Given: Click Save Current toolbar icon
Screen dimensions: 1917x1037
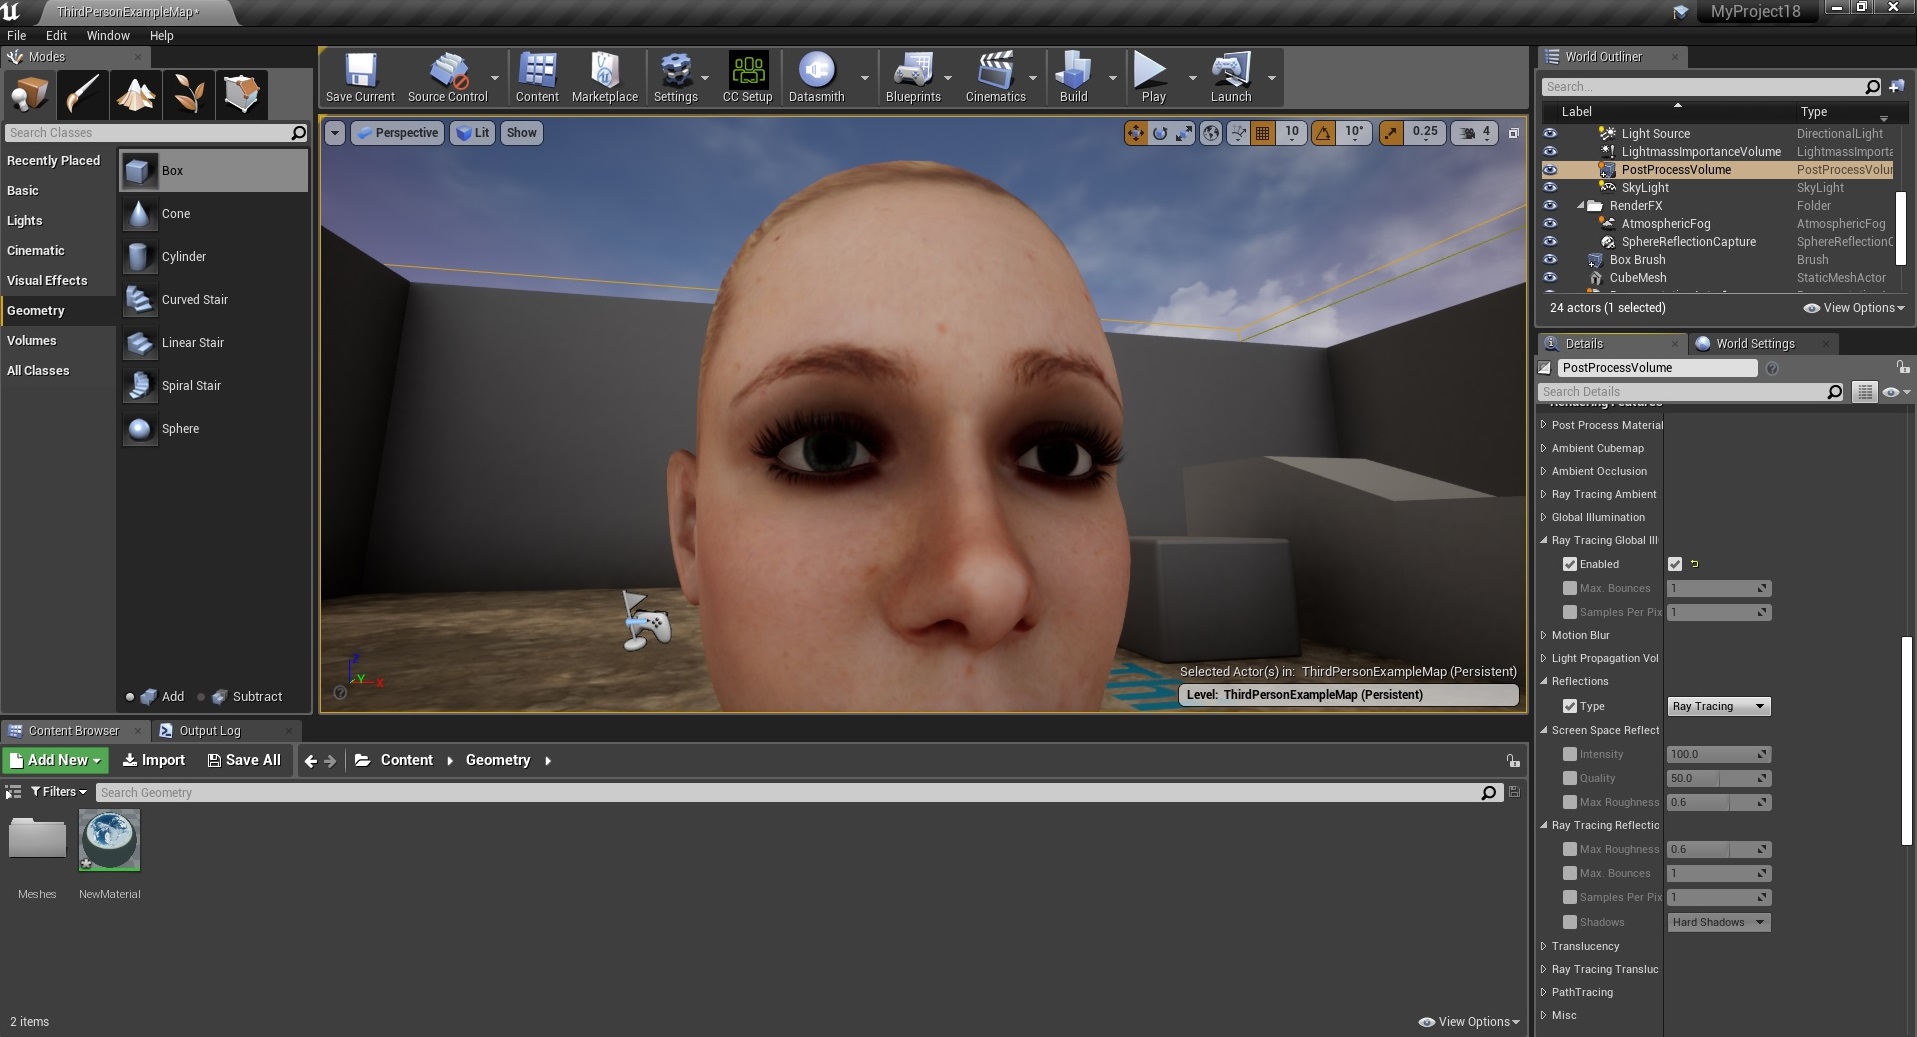Looking at the screenshot, I should click(x=360, y=78).
